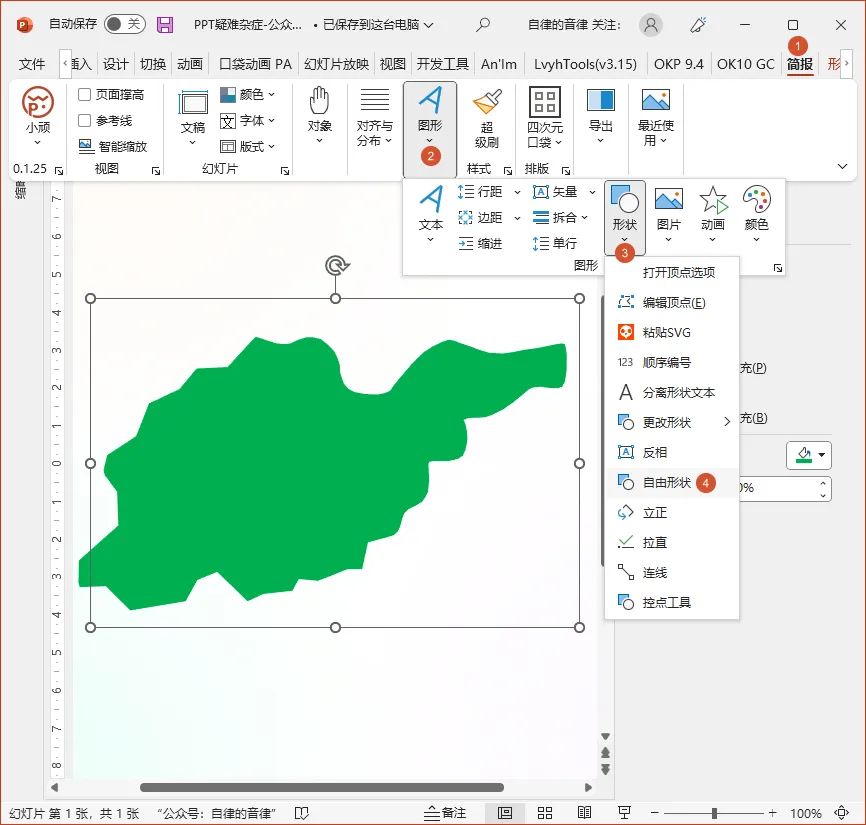
Task: Open the 对象 hand tool
Action: coord(319,116)
